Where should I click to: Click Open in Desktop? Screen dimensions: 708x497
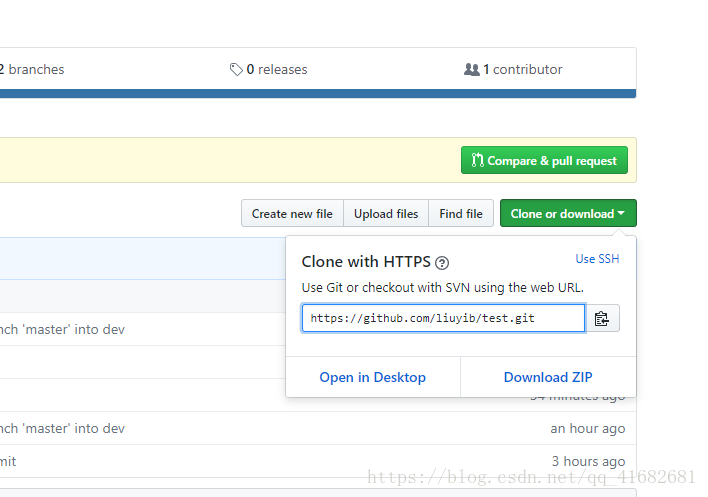373,377
